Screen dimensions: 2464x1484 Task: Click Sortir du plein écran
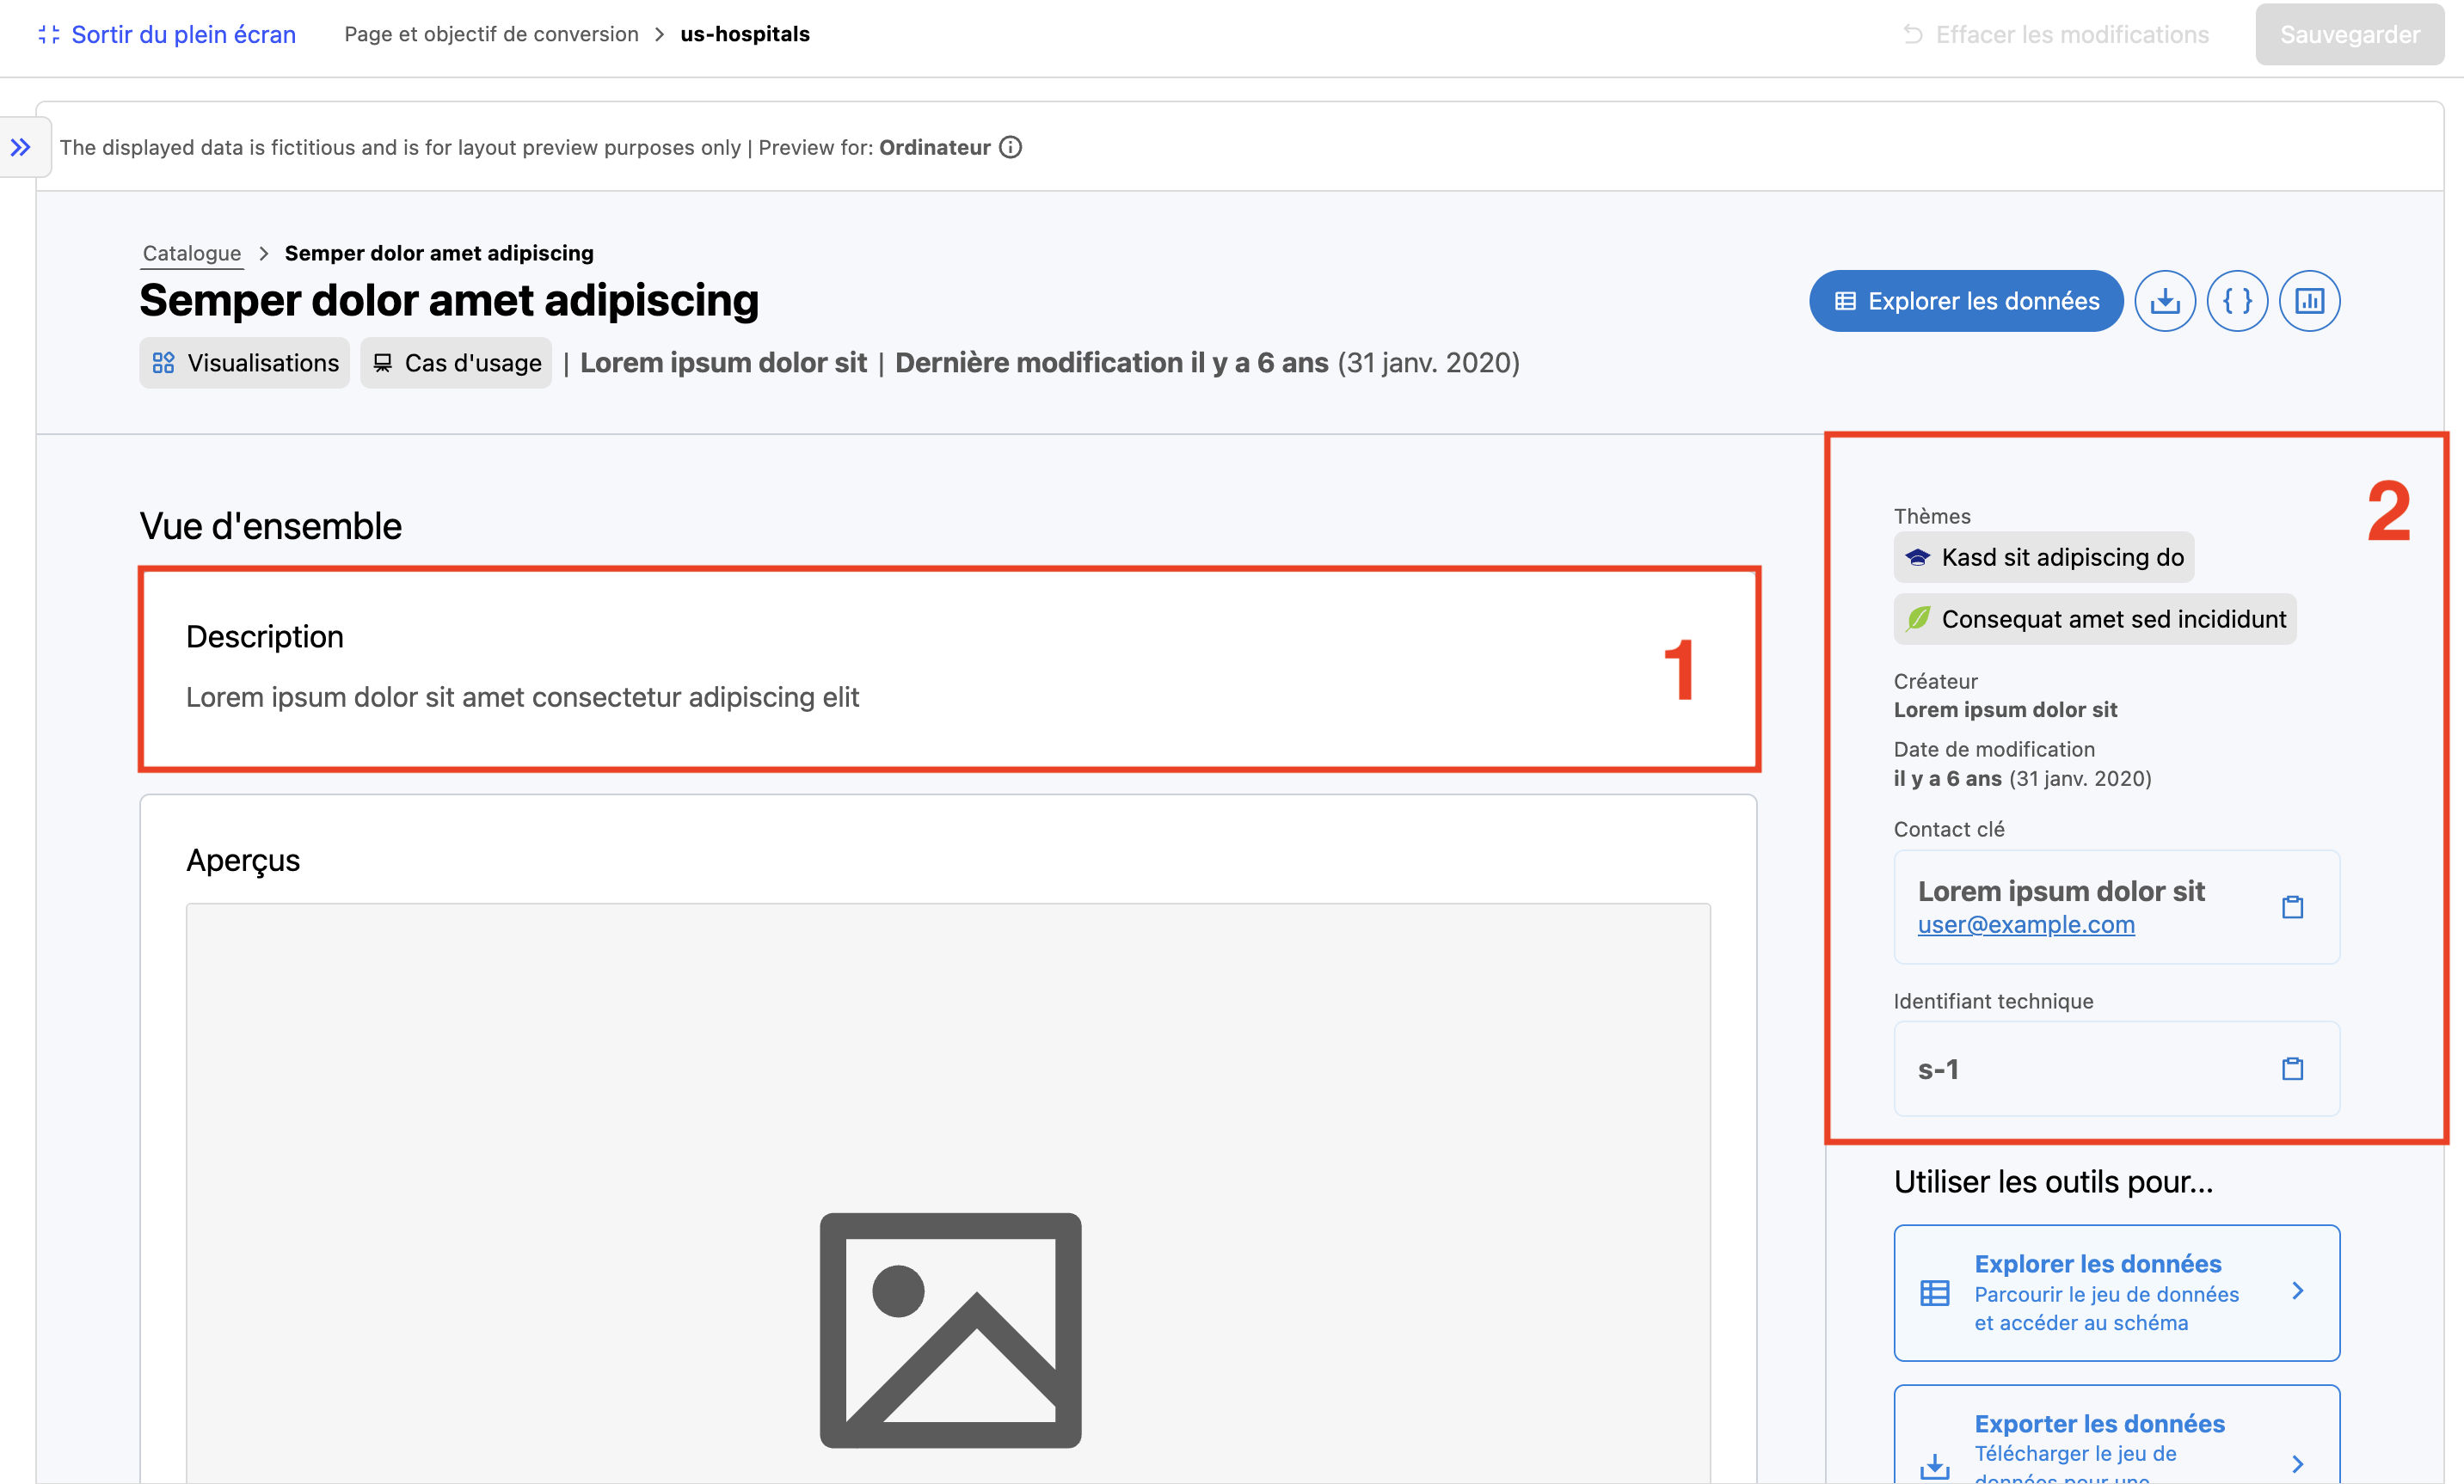(167, 34)
